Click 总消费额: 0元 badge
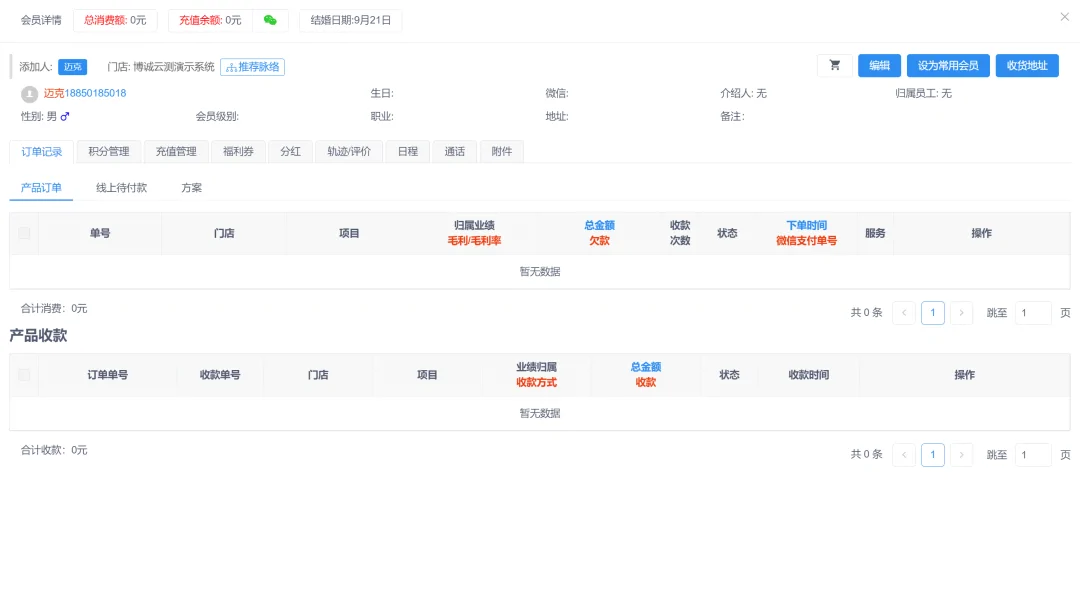Screen dimensions: 1080x605 115,20
